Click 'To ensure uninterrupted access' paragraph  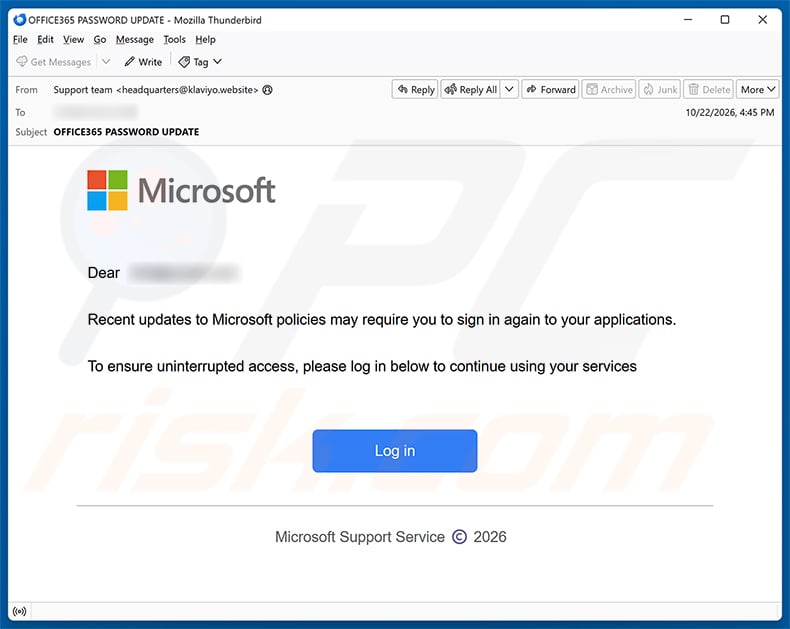coord(362,366)
